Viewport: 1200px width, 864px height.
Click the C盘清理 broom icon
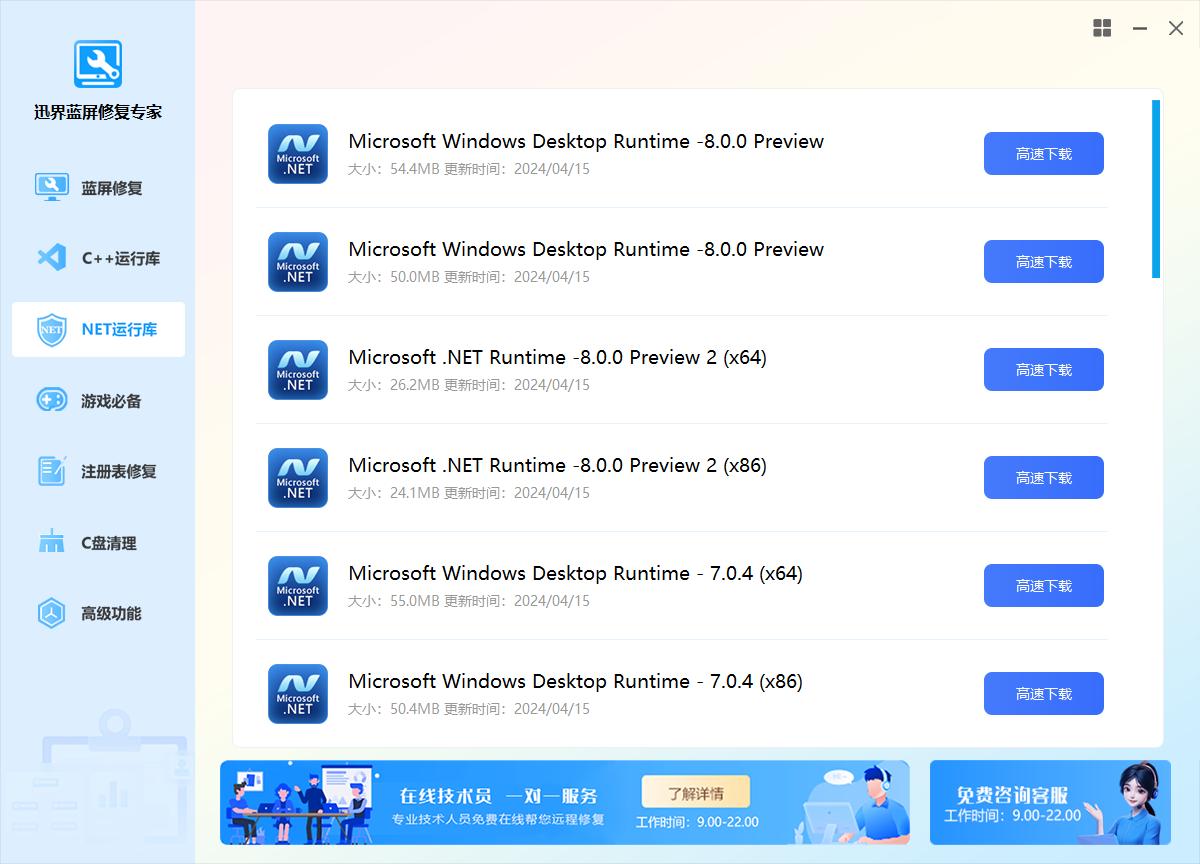pyautogui.click(x=51, y=543)
